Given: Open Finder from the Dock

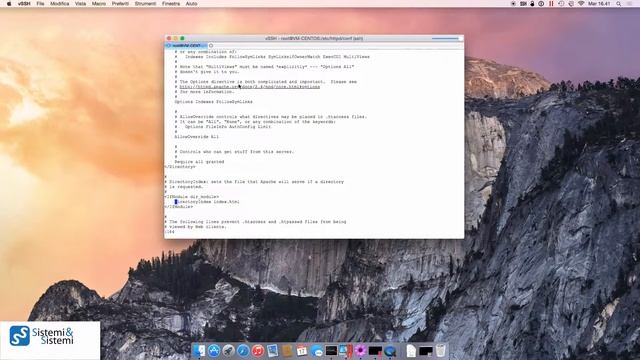Looking at the screenshot, I should coord(199,350).
